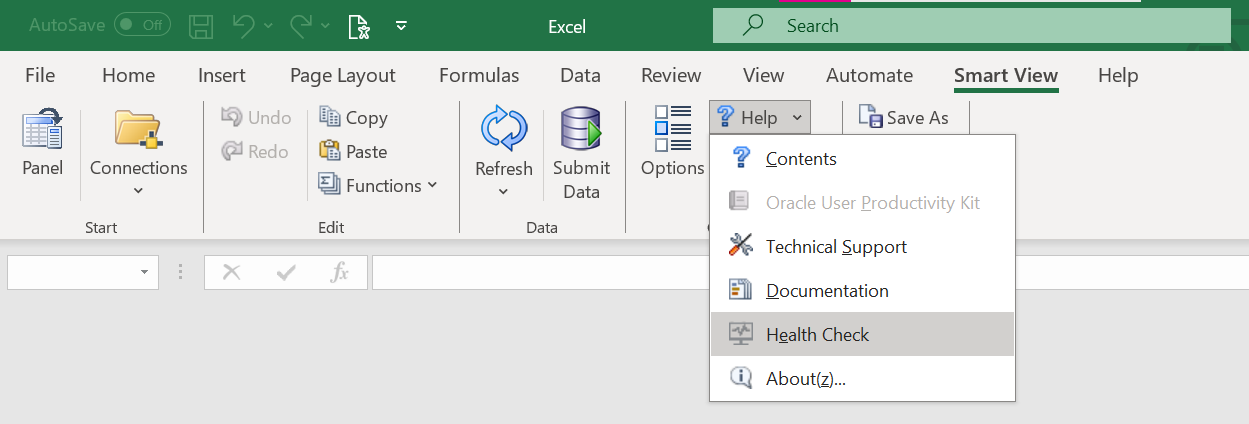
Task: Open the Smart View Panel
Action: [42, 144]
